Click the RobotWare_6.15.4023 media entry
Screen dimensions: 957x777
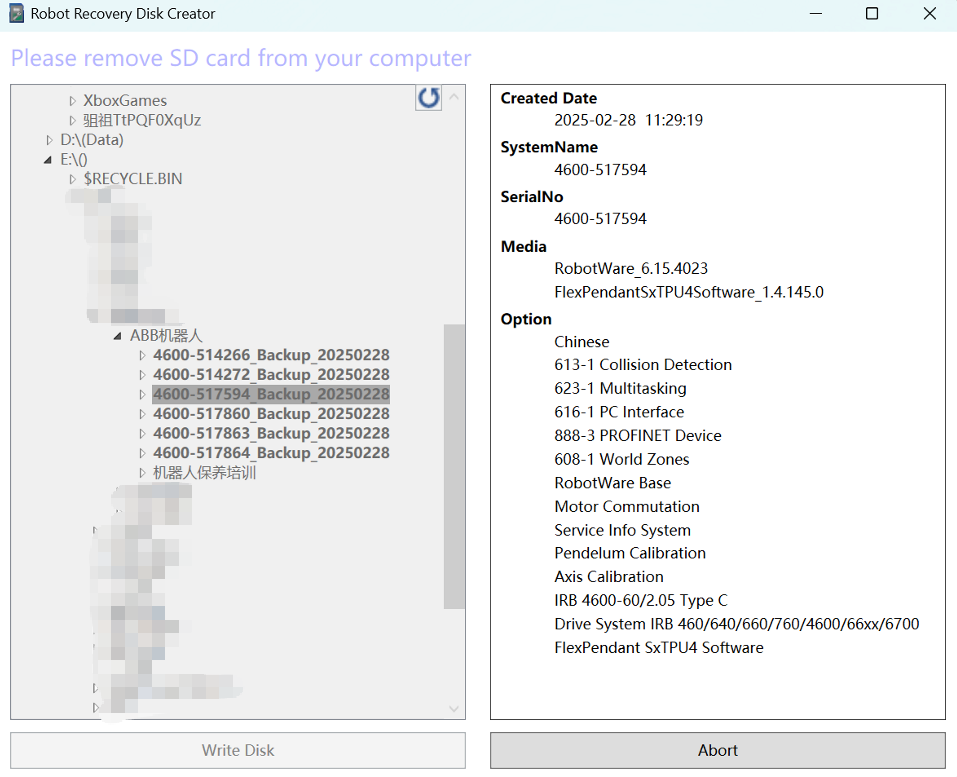click(x=631, y=269)
